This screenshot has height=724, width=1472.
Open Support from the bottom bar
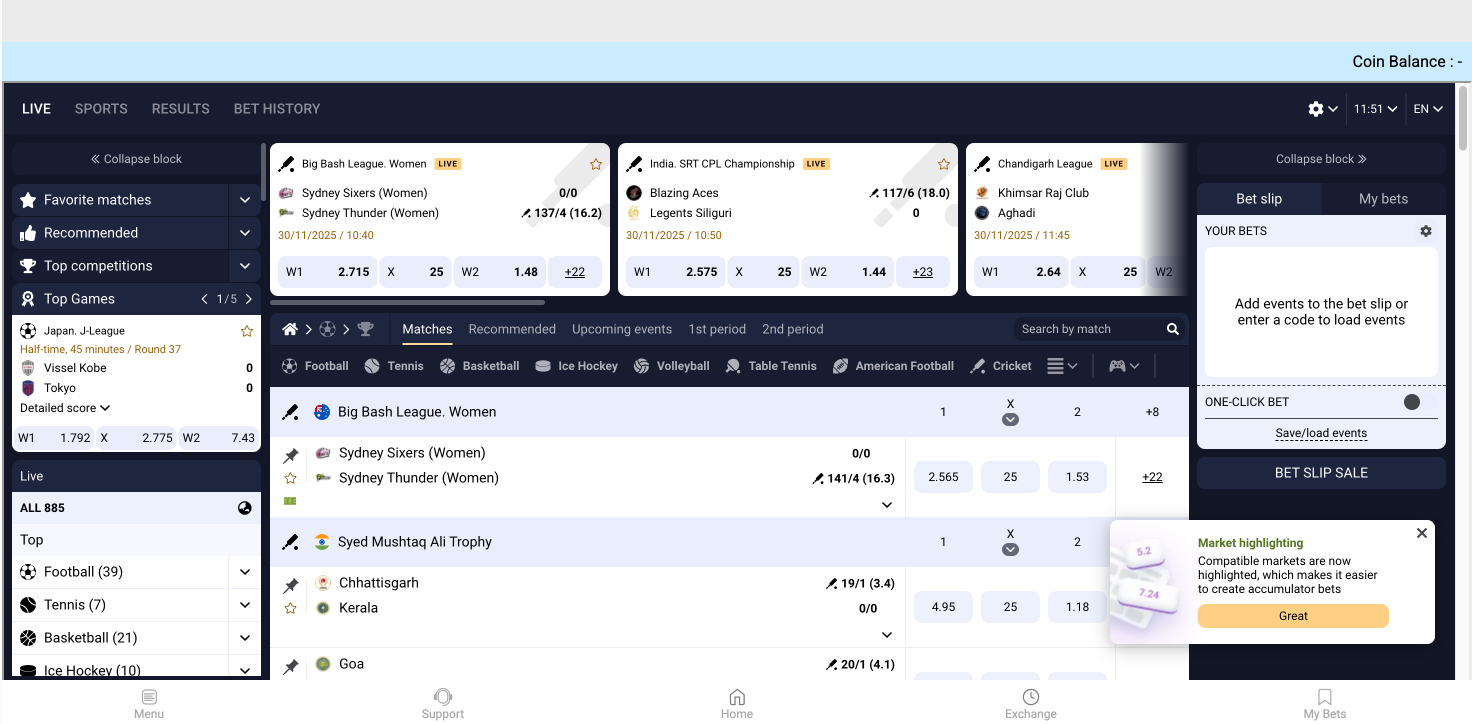click(x=443, y=702)
